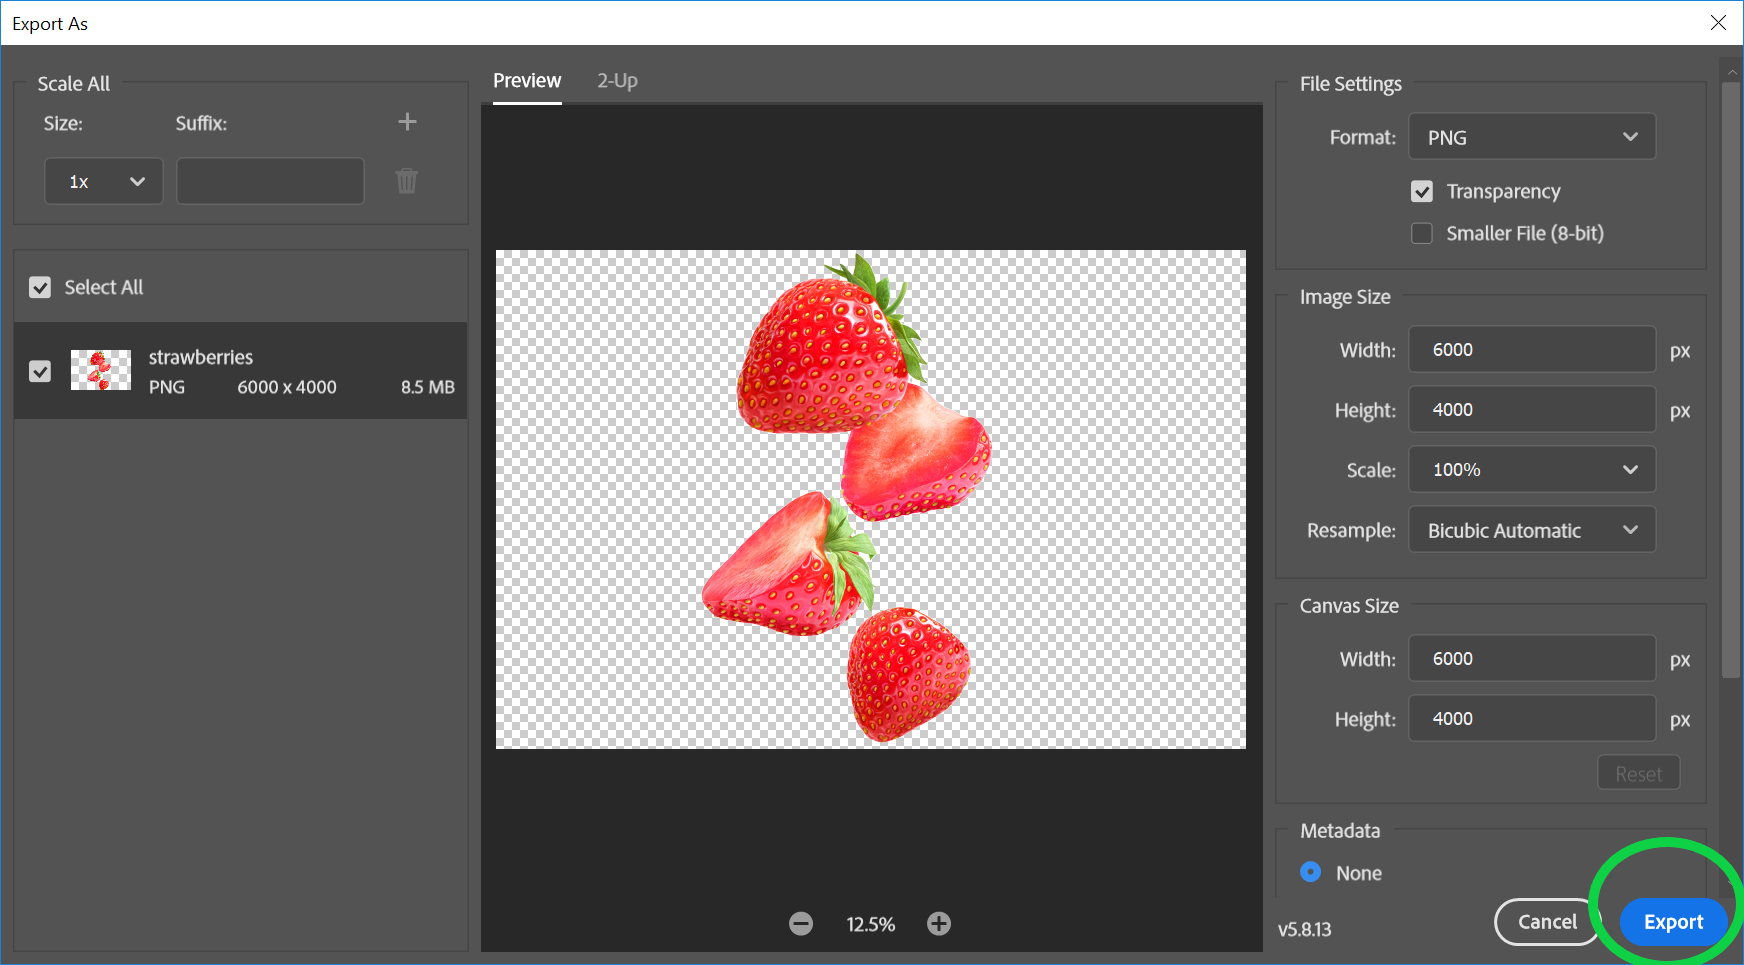Click the v5.8.13 version text
The width and height of the screenshot is (1744, 965).
point(1305,930)
